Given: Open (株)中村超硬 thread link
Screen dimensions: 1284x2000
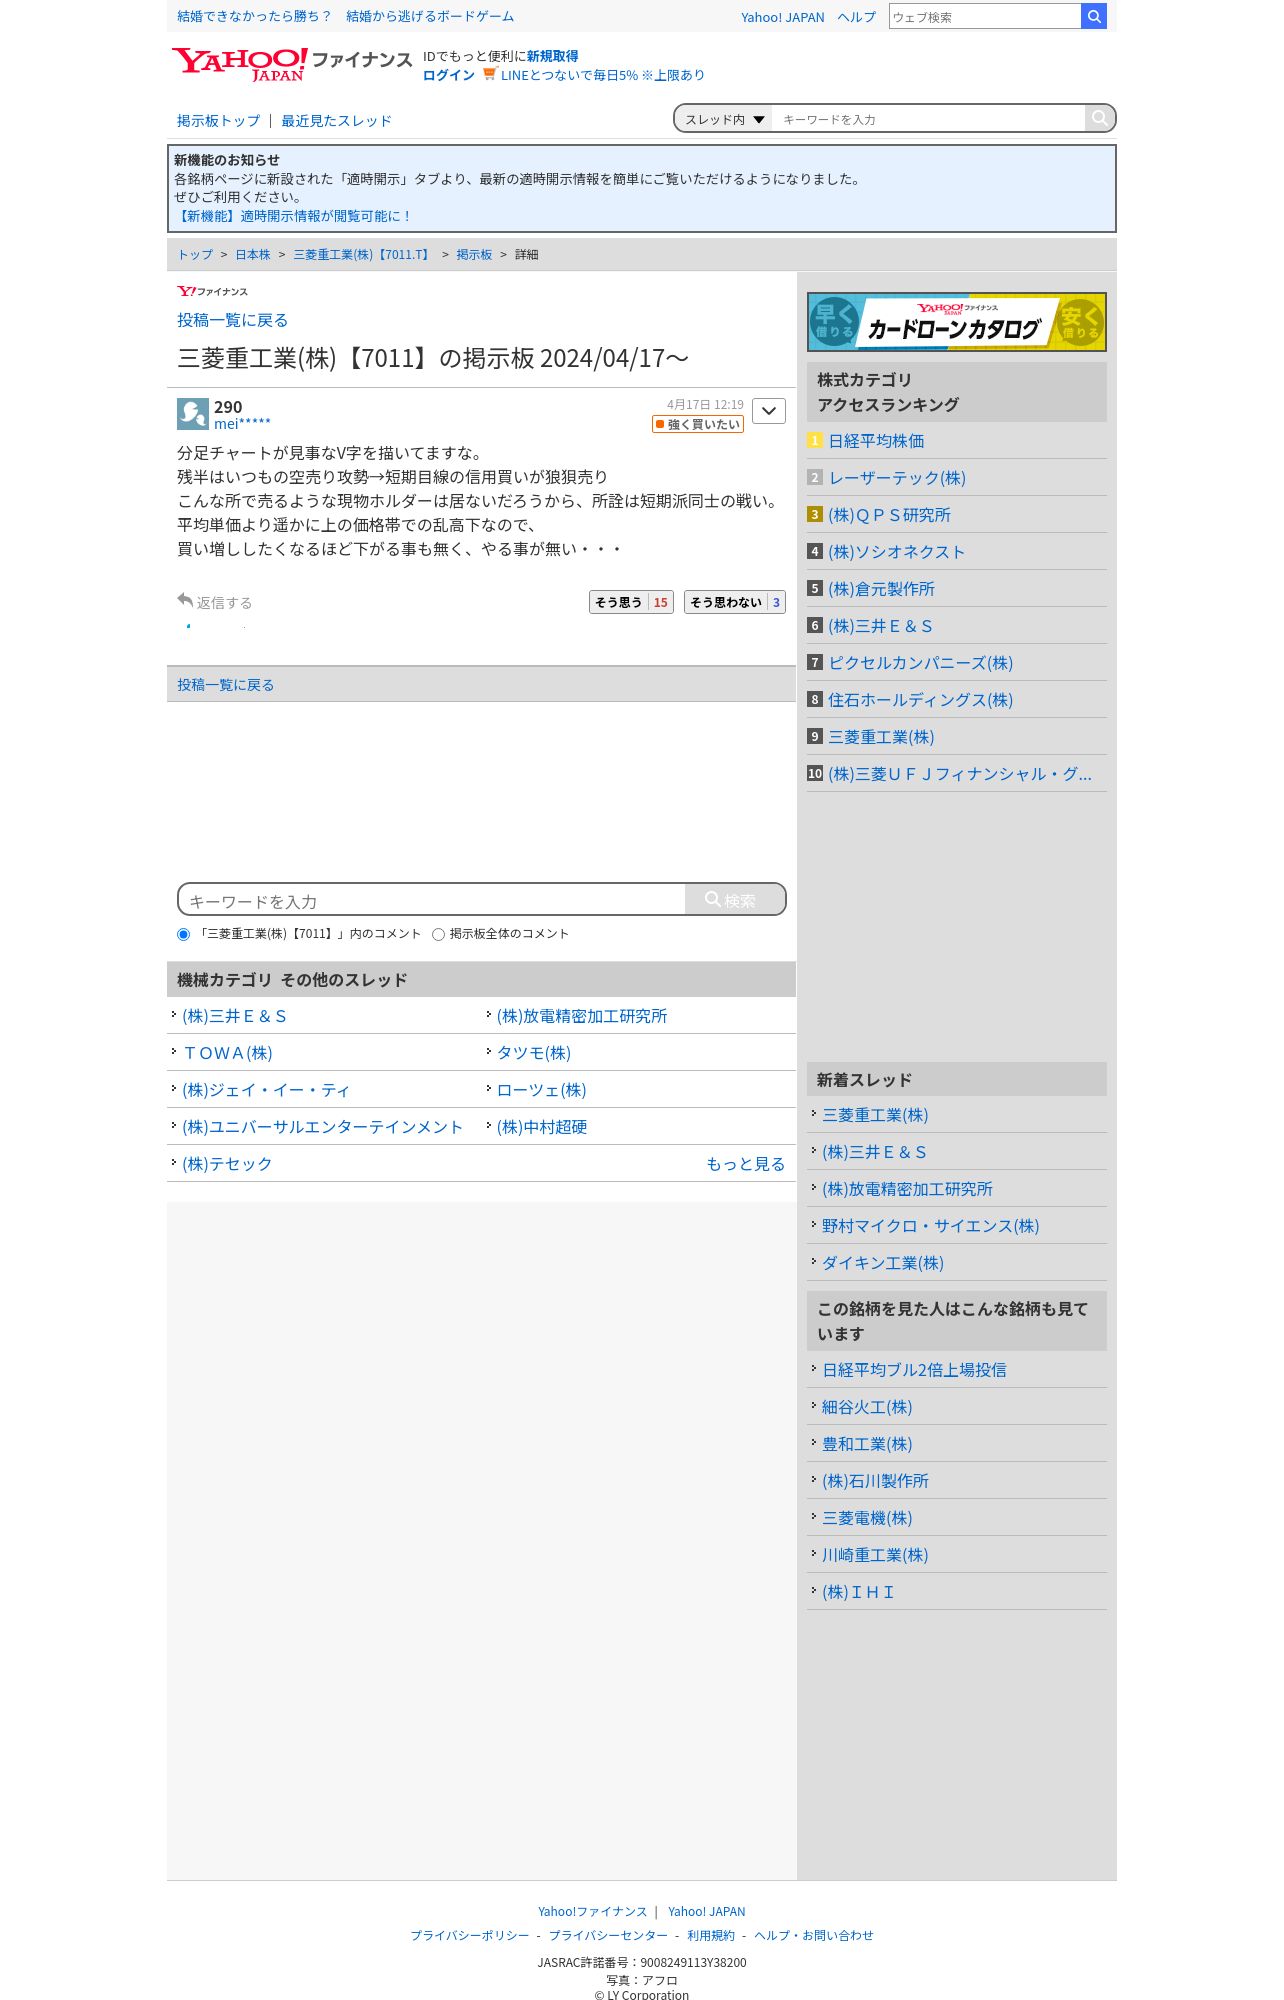Looking at the screenshot, I should pyautogui.click(x=542, y=1127).
